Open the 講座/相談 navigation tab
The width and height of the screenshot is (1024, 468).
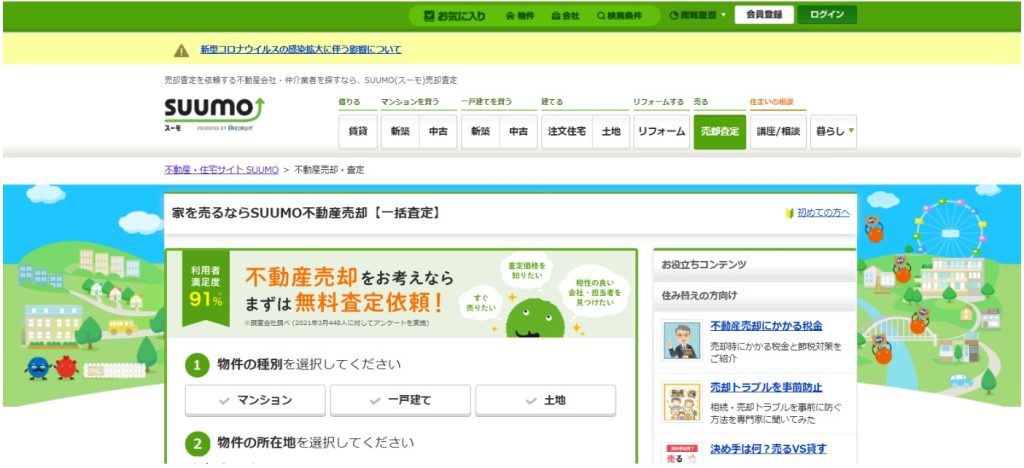[x=778, y=131]
